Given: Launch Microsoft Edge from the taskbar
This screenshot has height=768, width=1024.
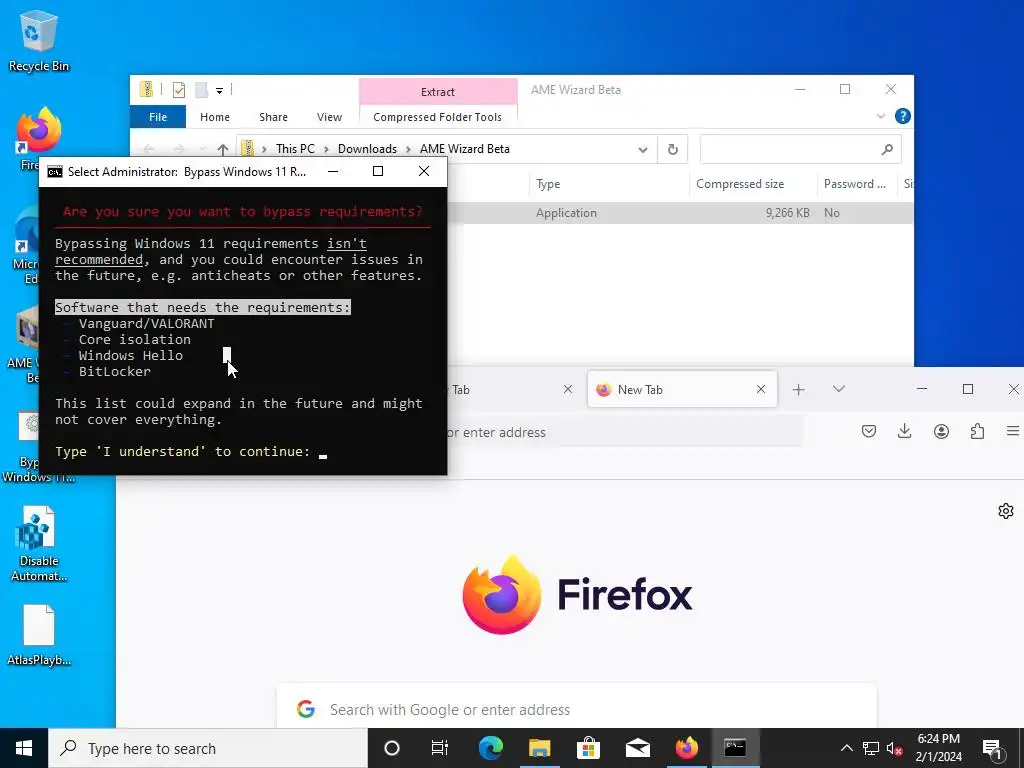Looking at the screenshot, I should [490, 748].
